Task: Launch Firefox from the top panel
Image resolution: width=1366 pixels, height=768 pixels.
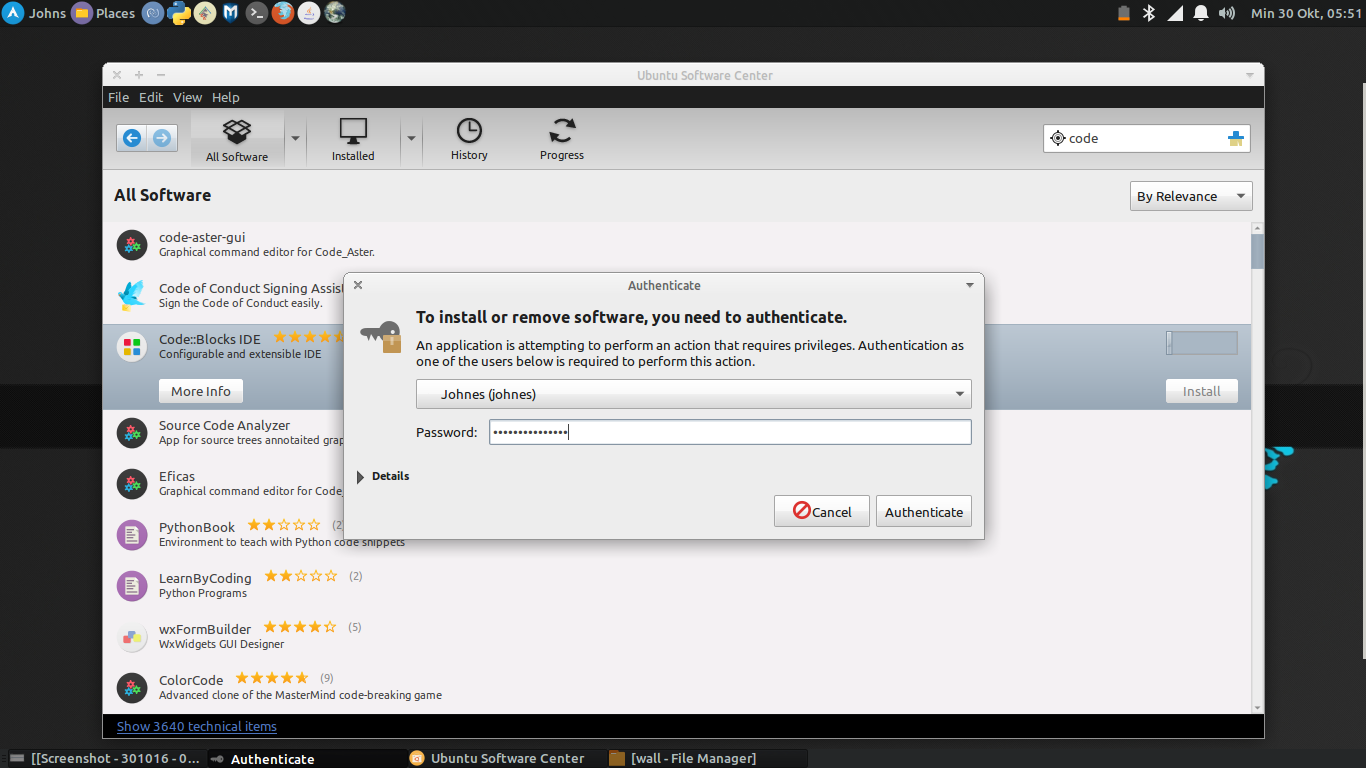Action: 282,13
